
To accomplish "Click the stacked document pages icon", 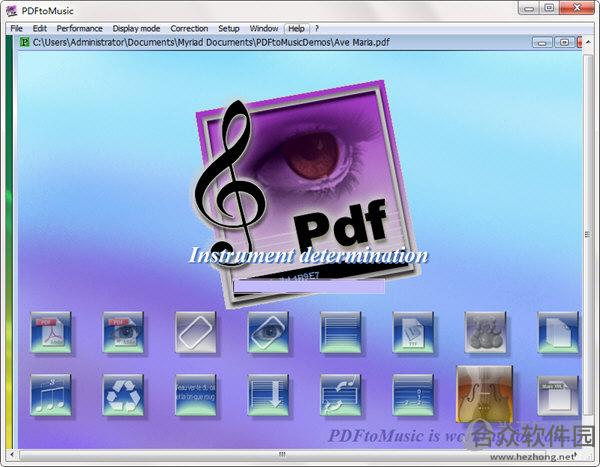I will coord(558,332).
